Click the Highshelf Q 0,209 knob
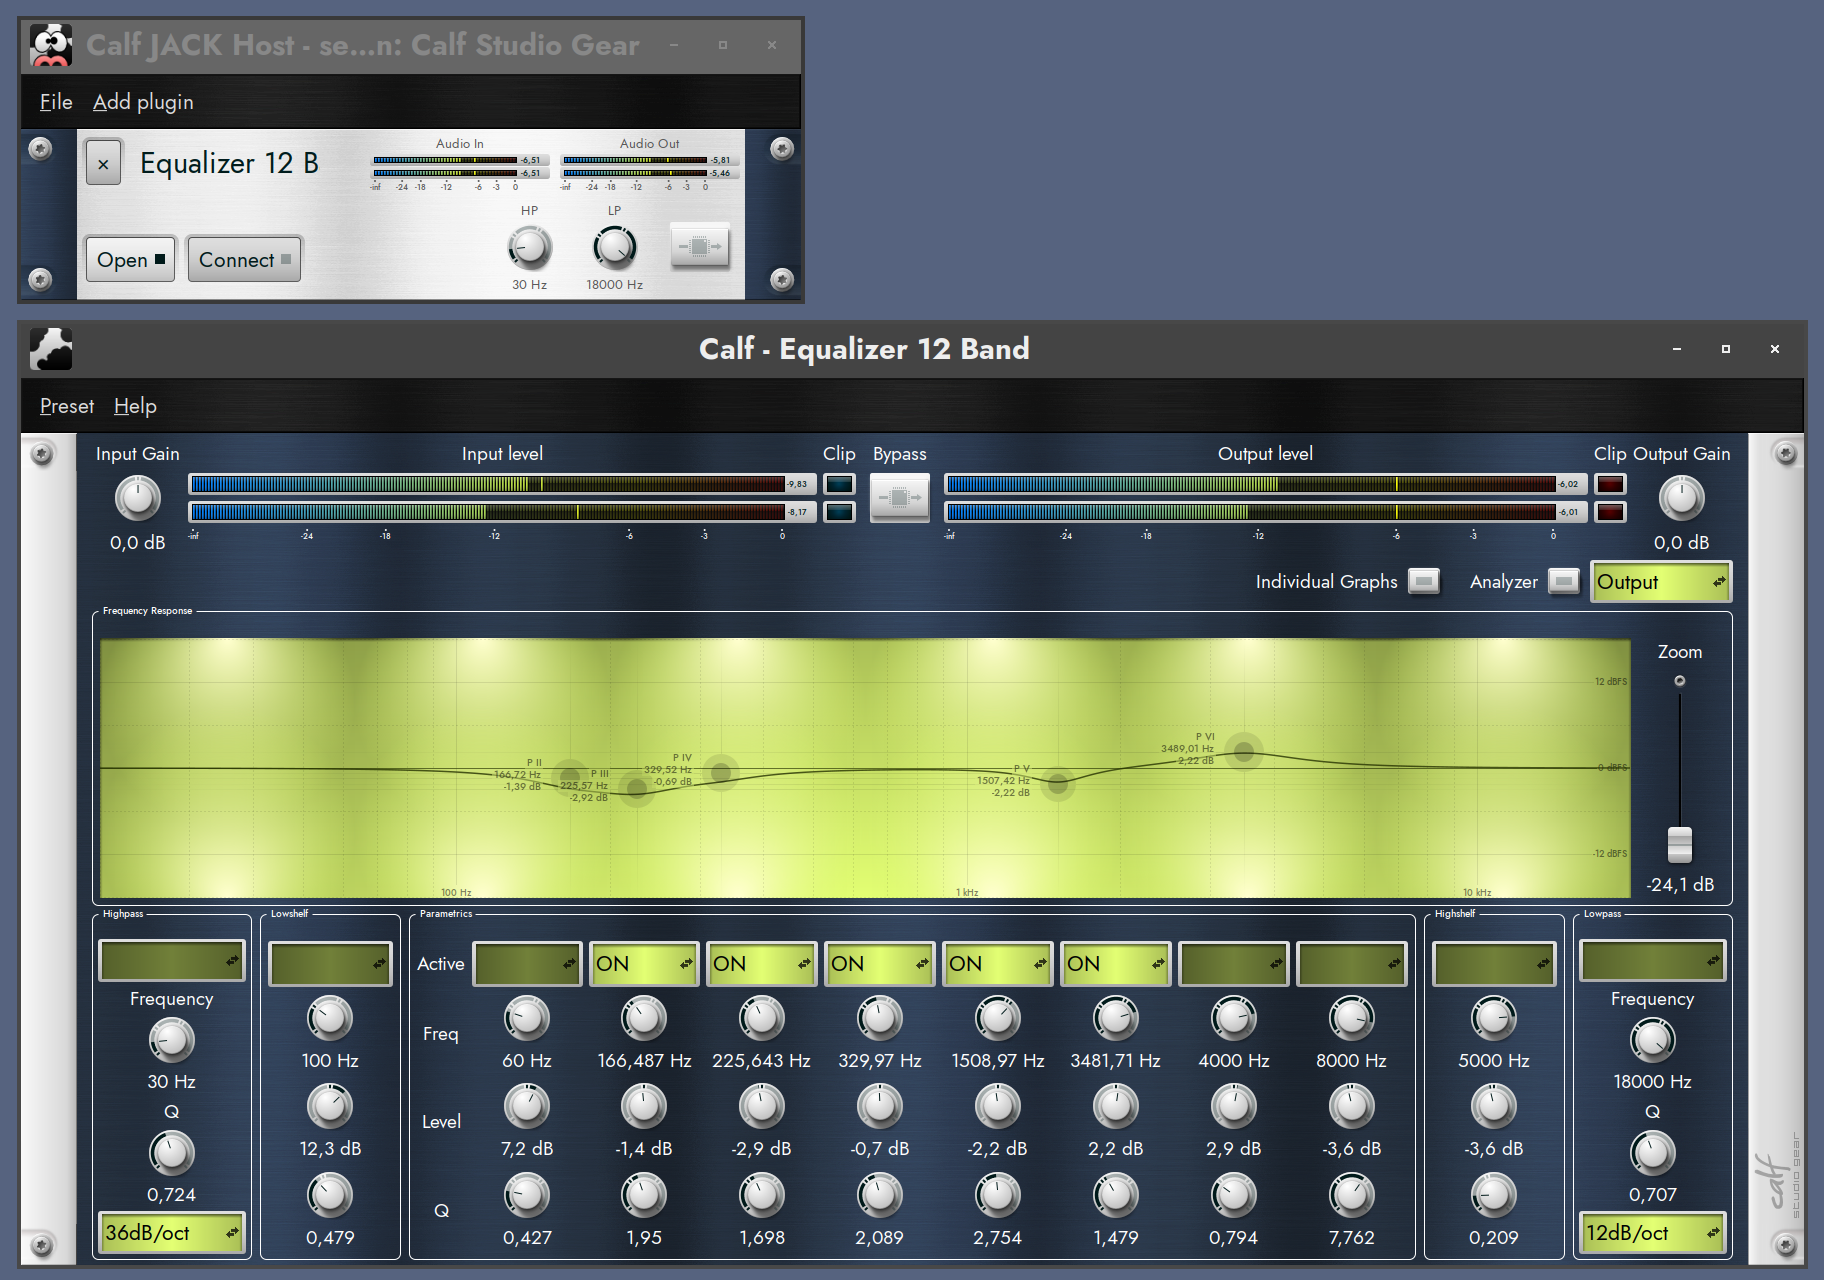Screen dimensions: 1824x1280 (x=1493, y=1195)
